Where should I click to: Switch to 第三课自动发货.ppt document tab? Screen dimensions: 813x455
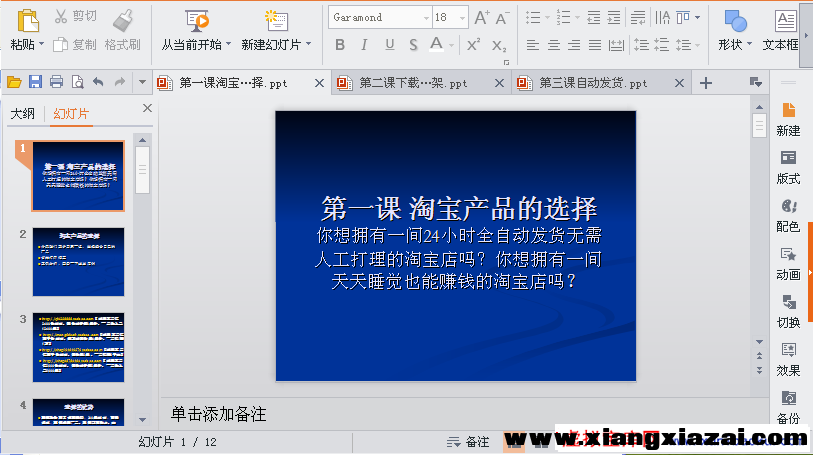tap(601, 83)
